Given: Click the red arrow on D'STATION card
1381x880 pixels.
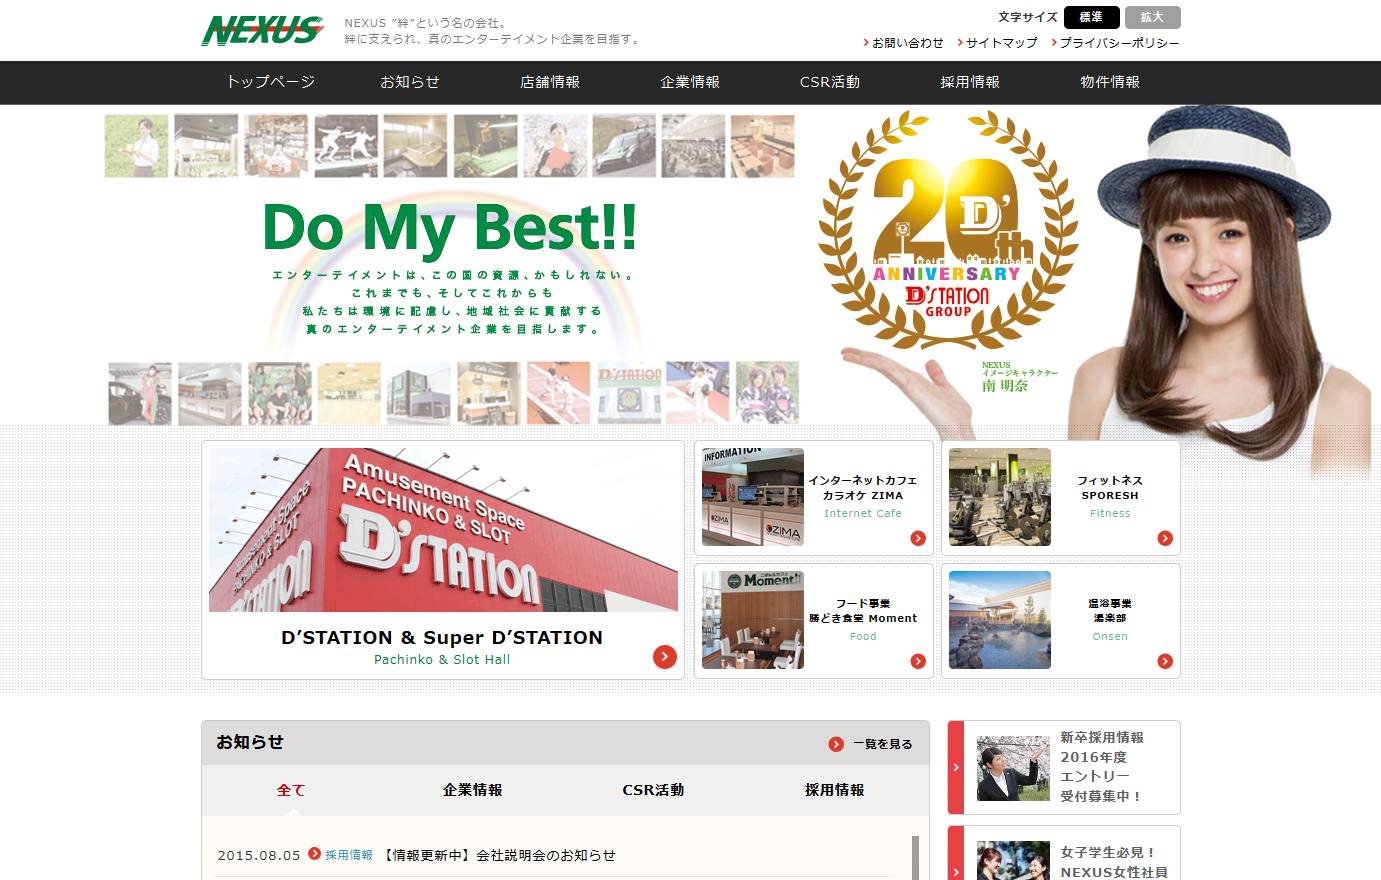Looking at the screenshot, I should [x=665, y=657].
